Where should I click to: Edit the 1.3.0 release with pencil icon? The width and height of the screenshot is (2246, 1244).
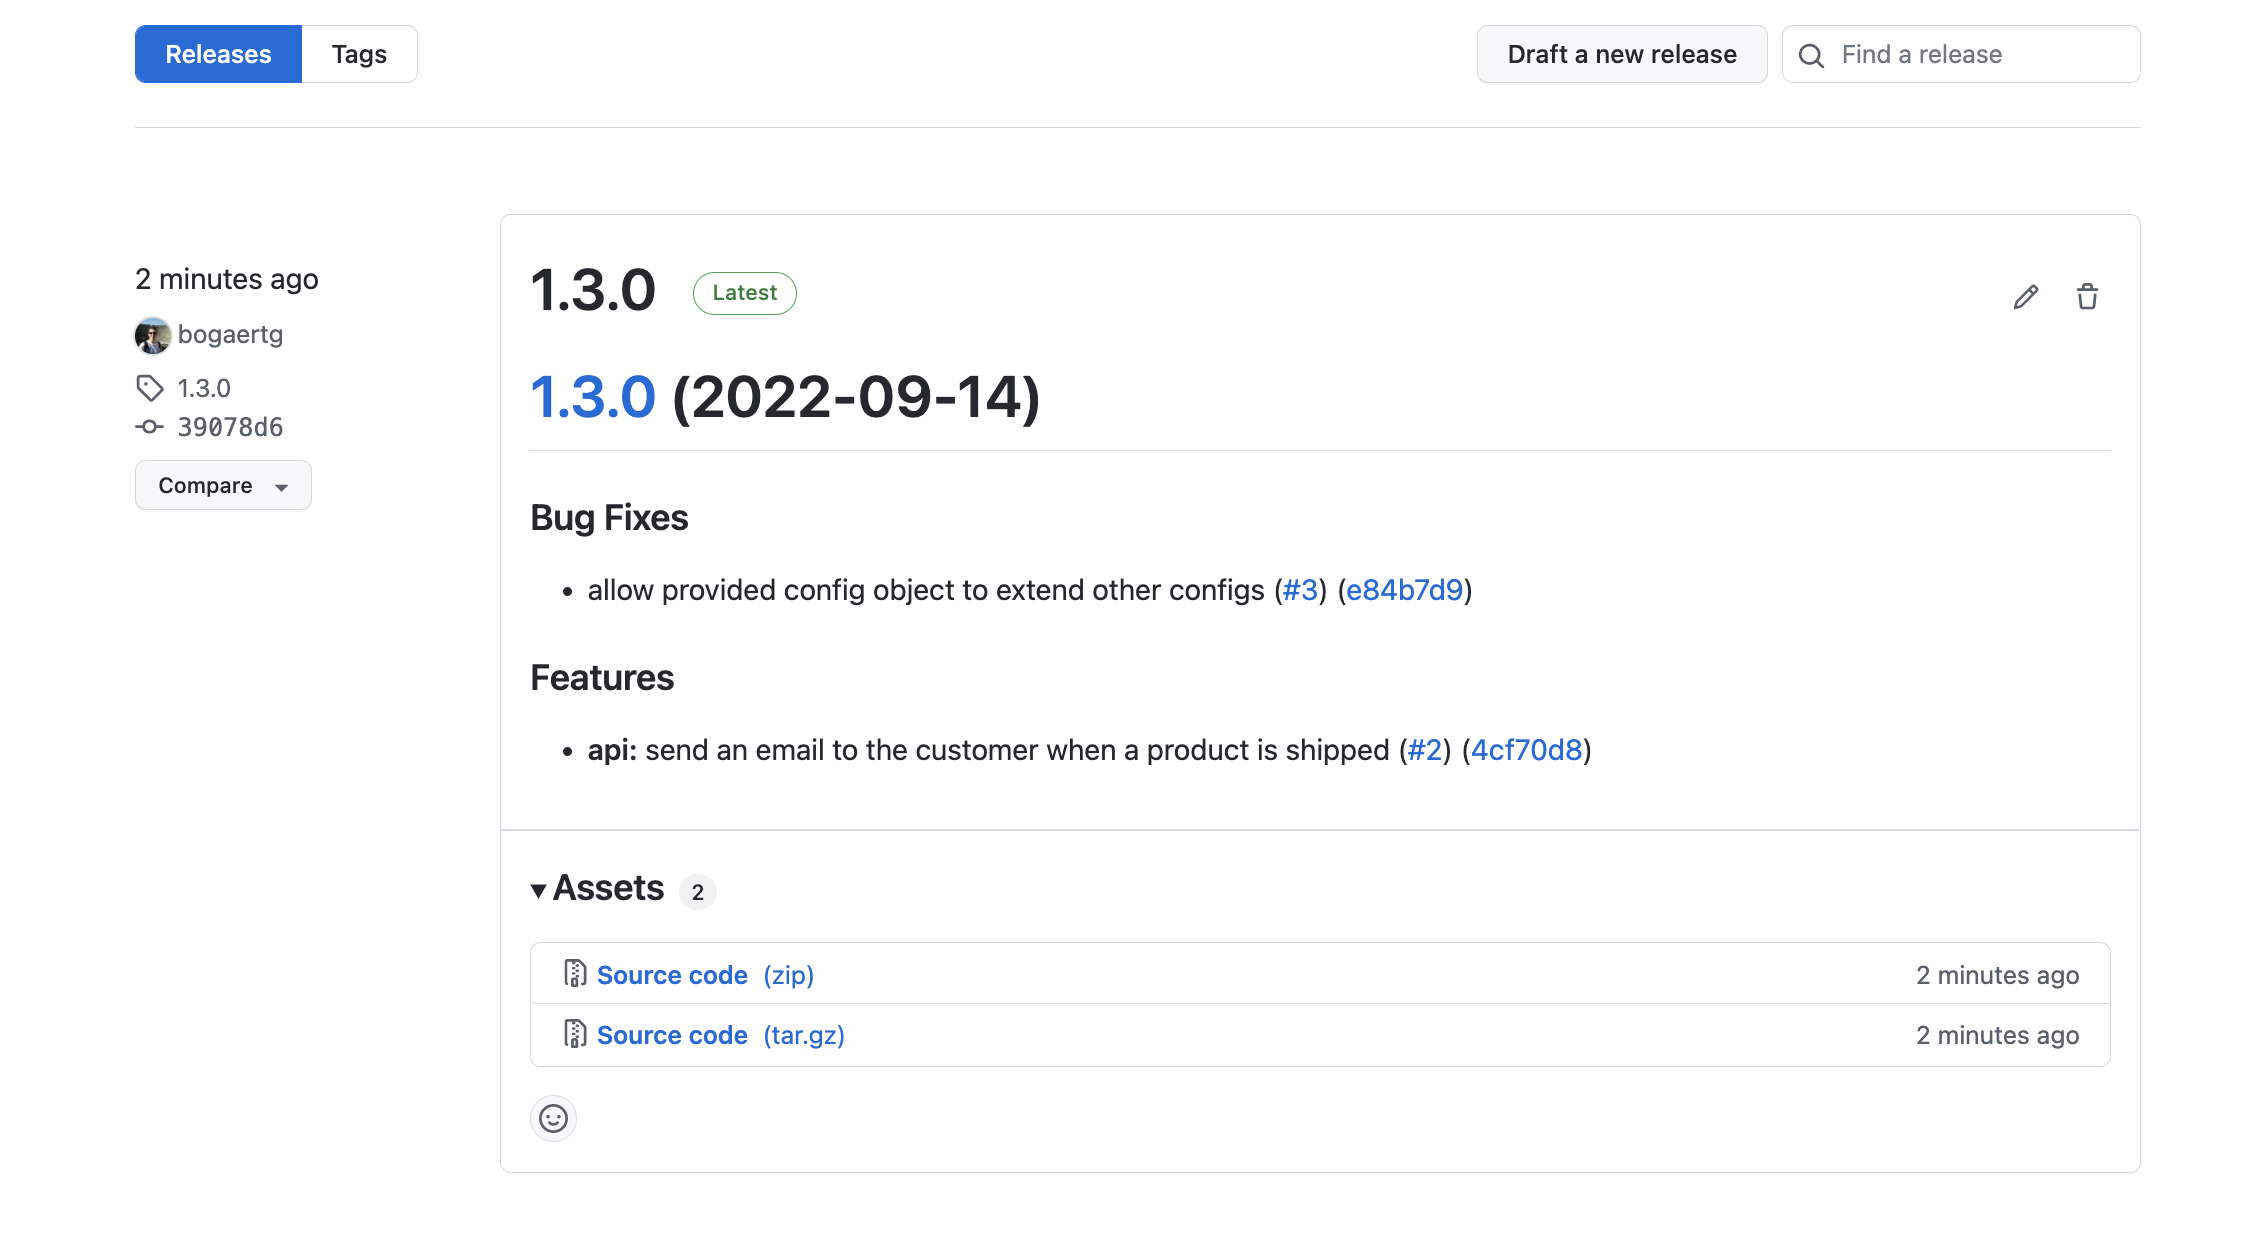click(x=2025, y=297)
